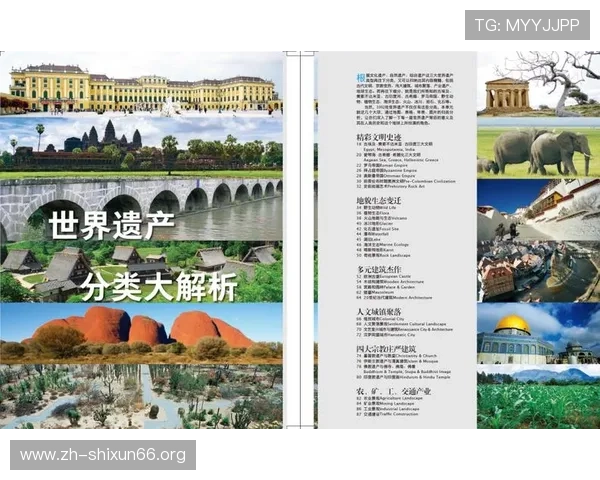Click the Mausoleum entry
This screenshot has width=600, height=480.
pyautogui.click(x=375, y=292)
